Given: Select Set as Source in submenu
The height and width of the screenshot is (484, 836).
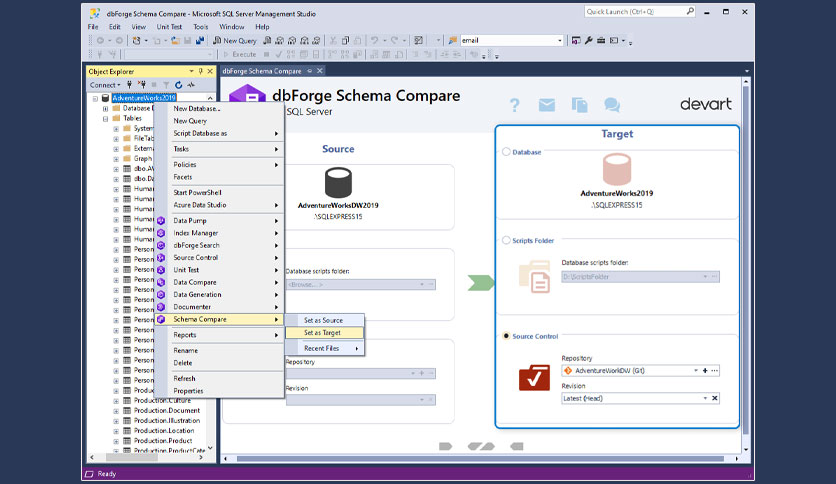Looking at the screenshot, I should click(324, 320).
